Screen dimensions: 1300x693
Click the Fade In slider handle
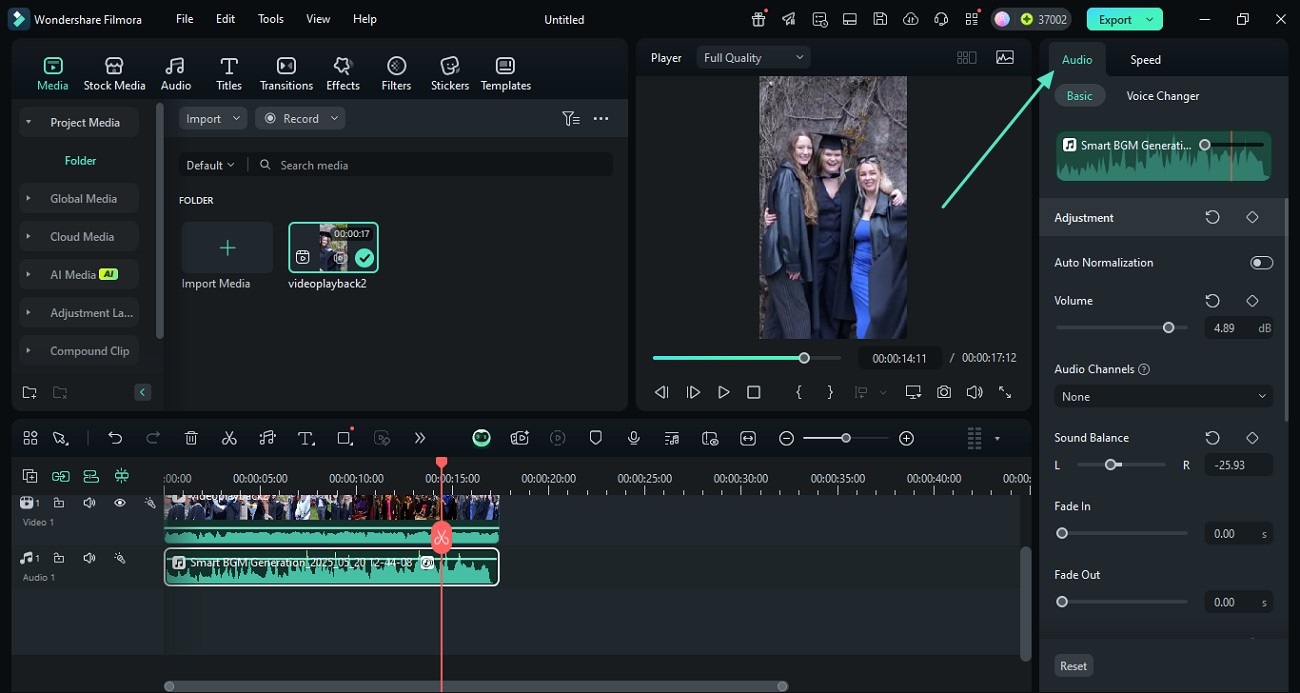tap(1062, 534)
